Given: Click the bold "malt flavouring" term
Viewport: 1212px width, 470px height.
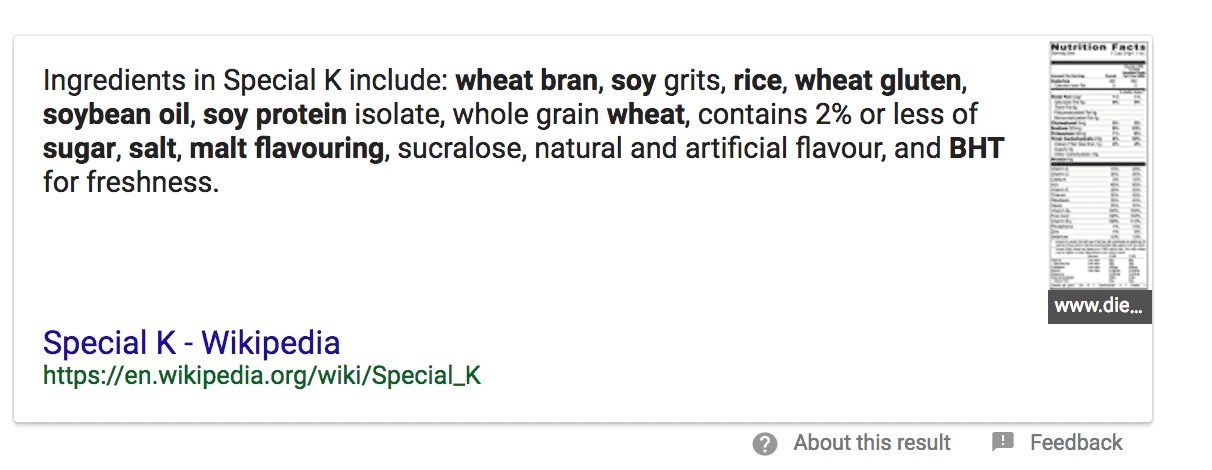Looking at the screenshot, I should coord(286,150).
